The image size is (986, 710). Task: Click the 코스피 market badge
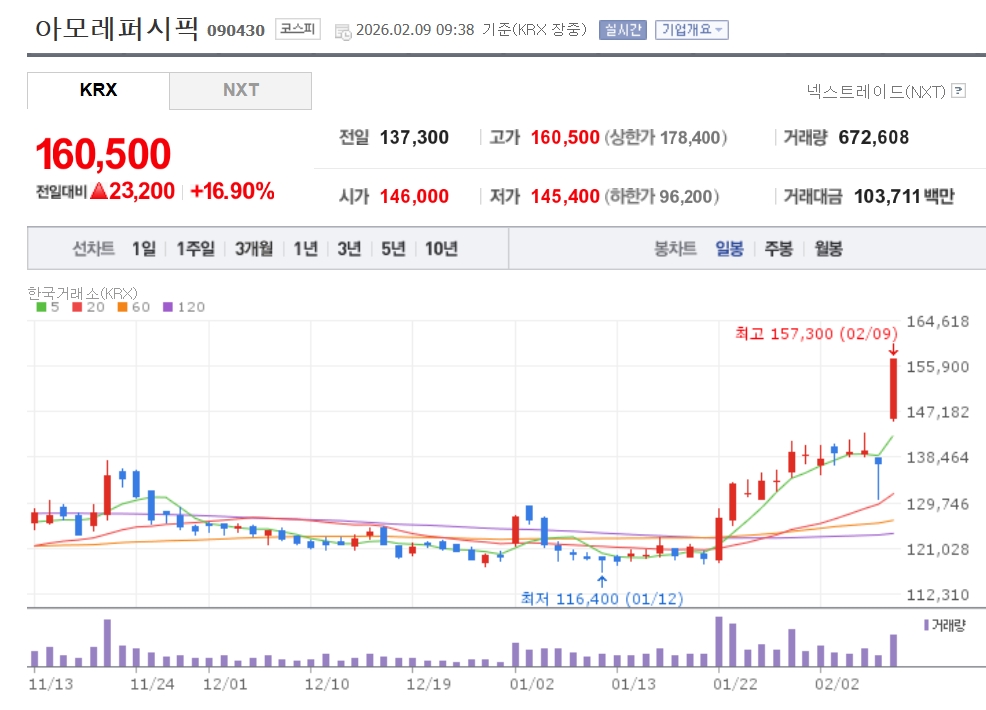(297, 30)
